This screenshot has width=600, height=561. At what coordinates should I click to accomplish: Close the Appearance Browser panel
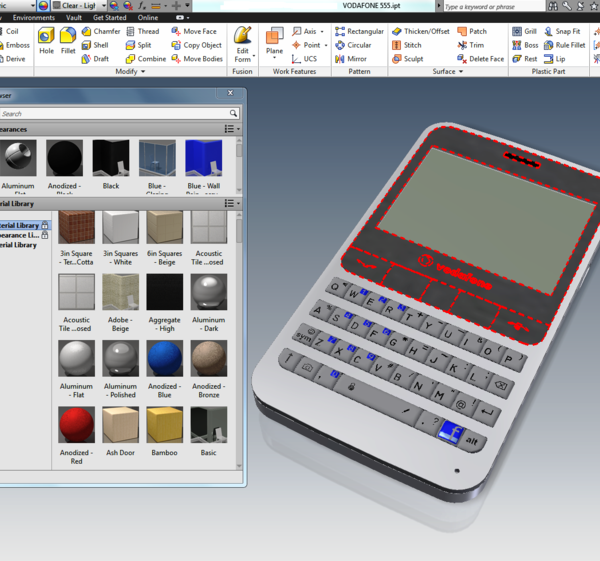coord(230,93)
